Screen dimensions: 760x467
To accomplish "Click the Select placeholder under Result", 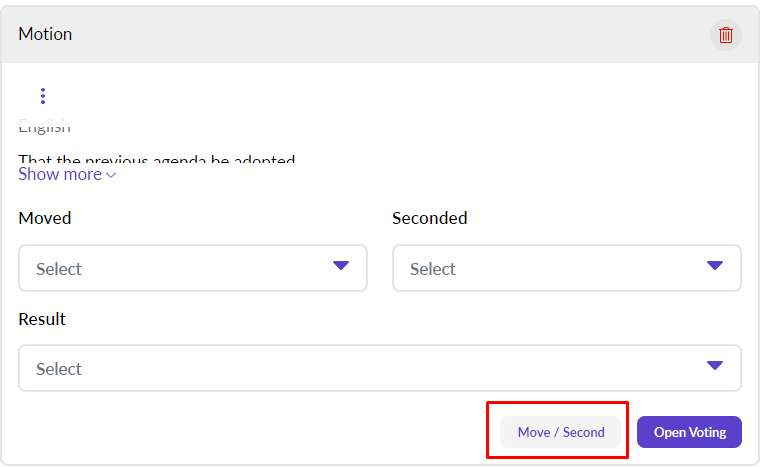I will coord(59,369).
